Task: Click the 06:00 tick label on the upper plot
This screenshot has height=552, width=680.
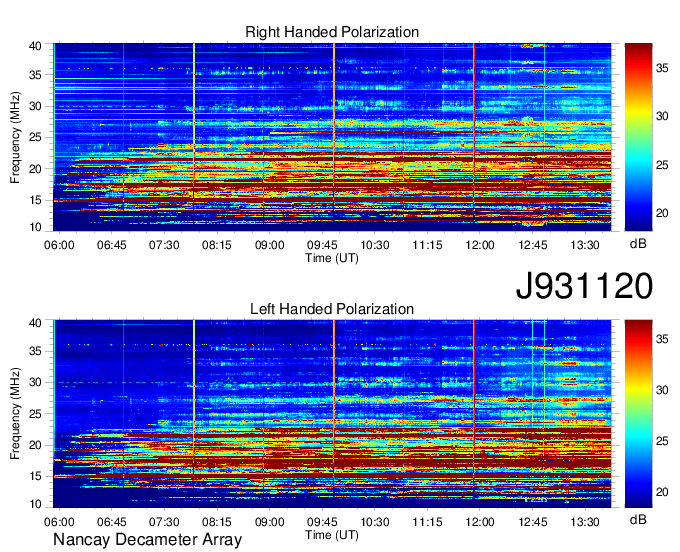Action: pyautogui.click(x=59, y=245)
